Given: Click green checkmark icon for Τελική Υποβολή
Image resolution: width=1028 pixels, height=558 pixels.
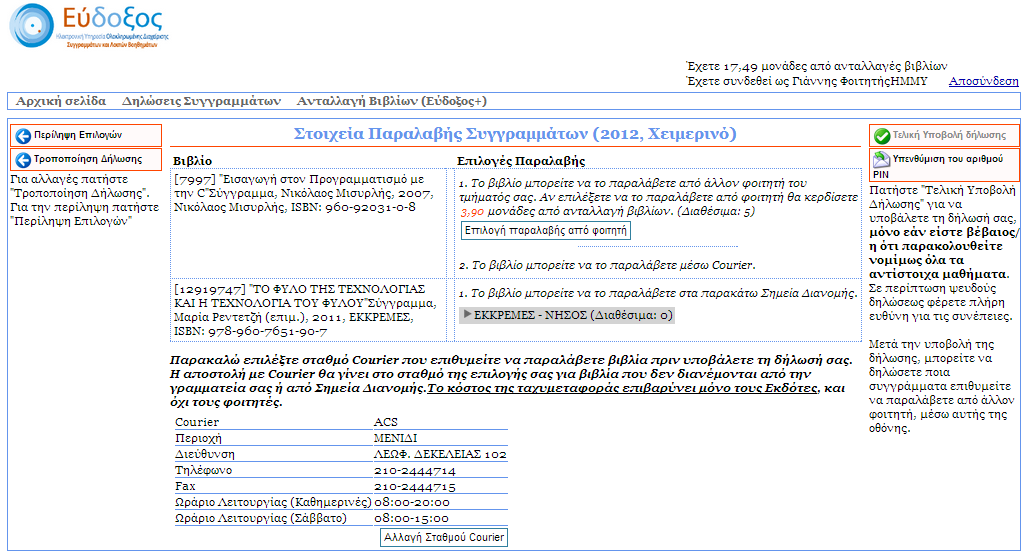Looking at the screenshot, I should point(882,136).
